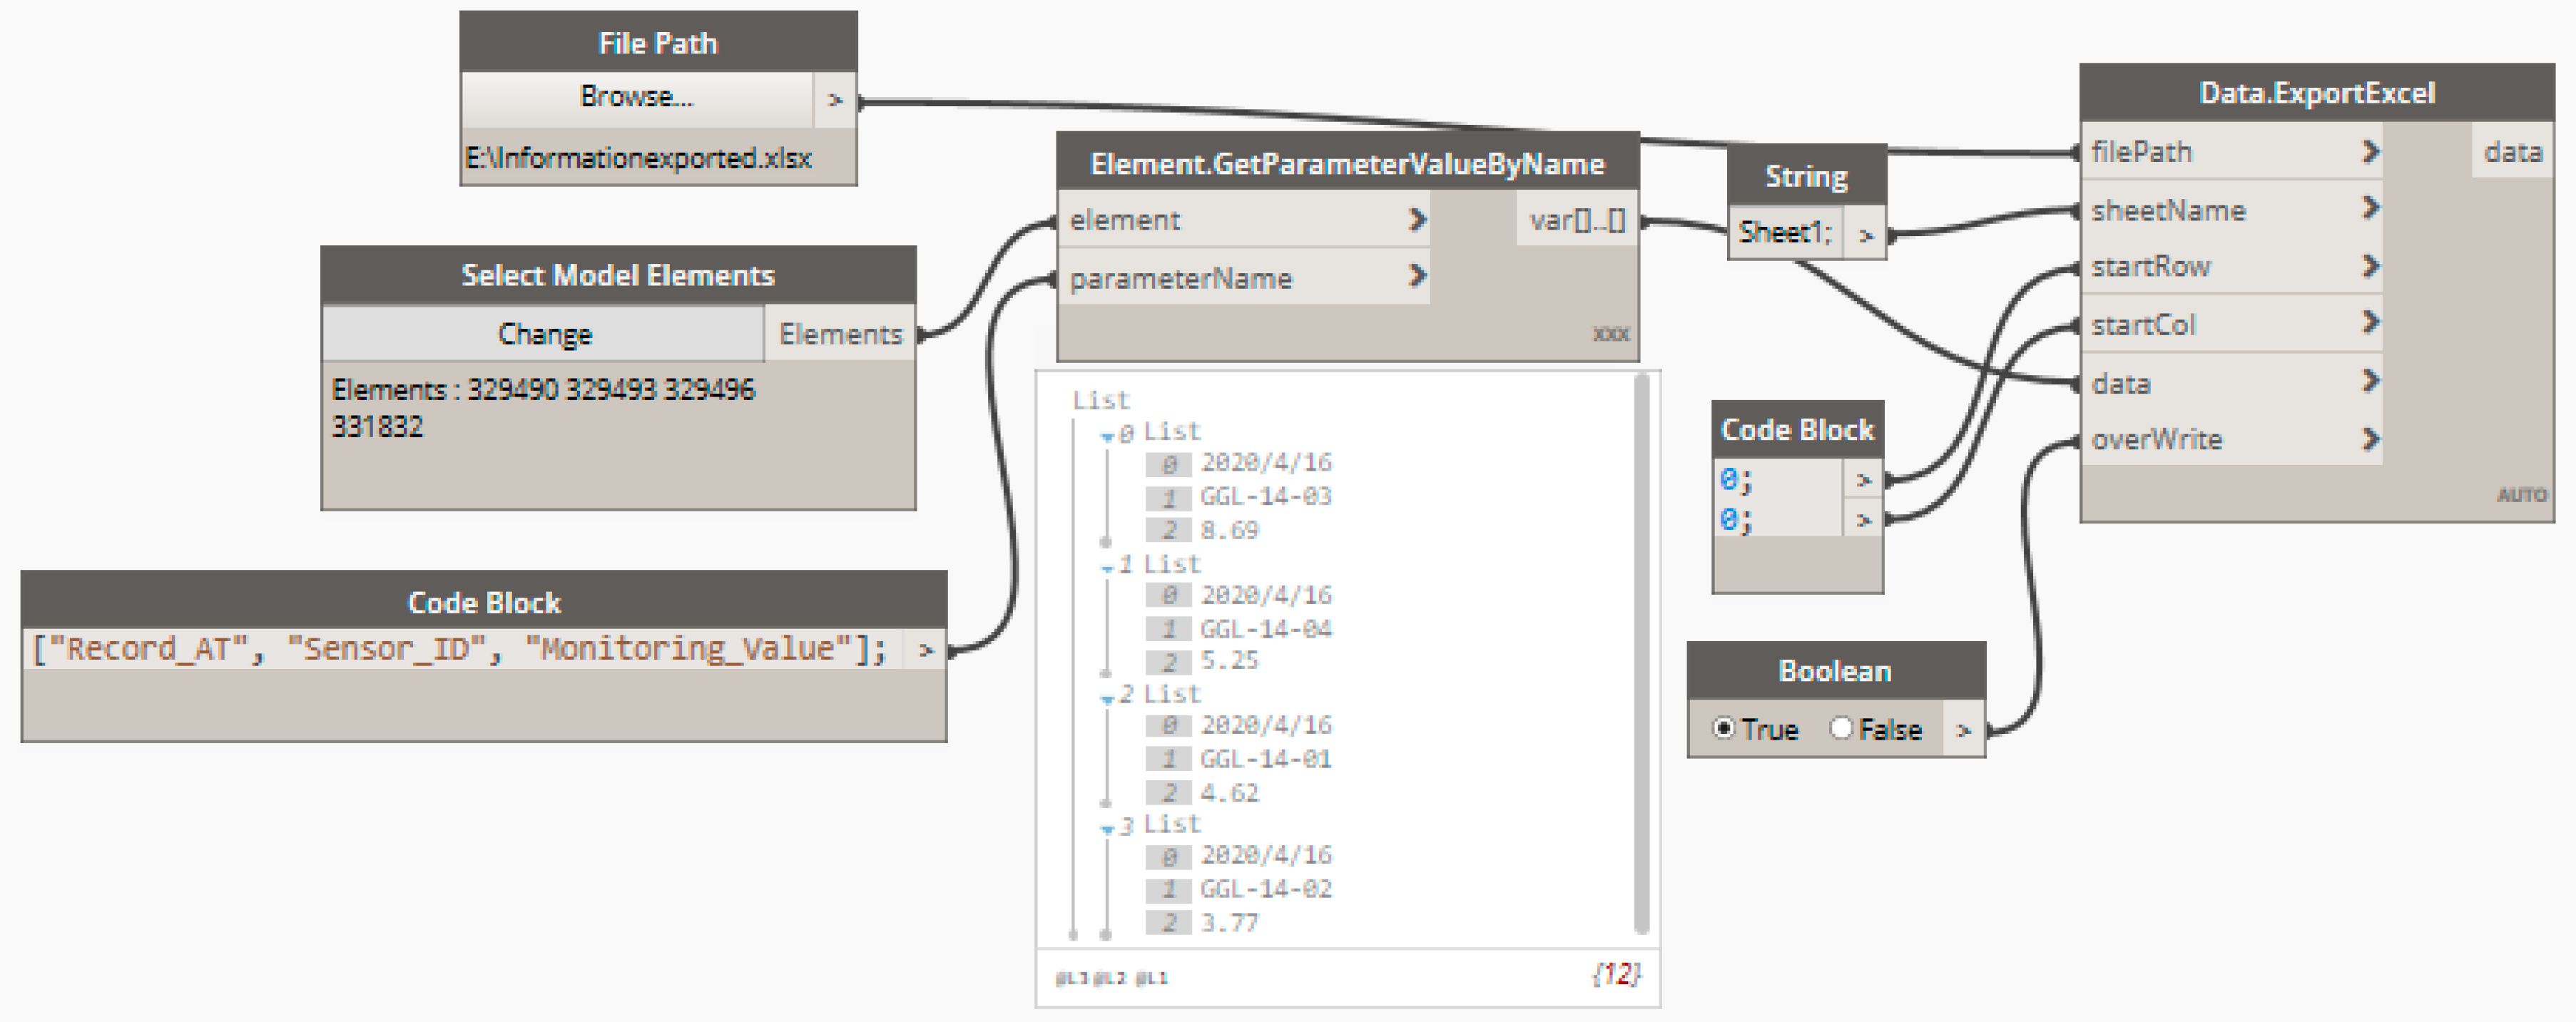Click the Browse... button in File Path

point(637,97)
